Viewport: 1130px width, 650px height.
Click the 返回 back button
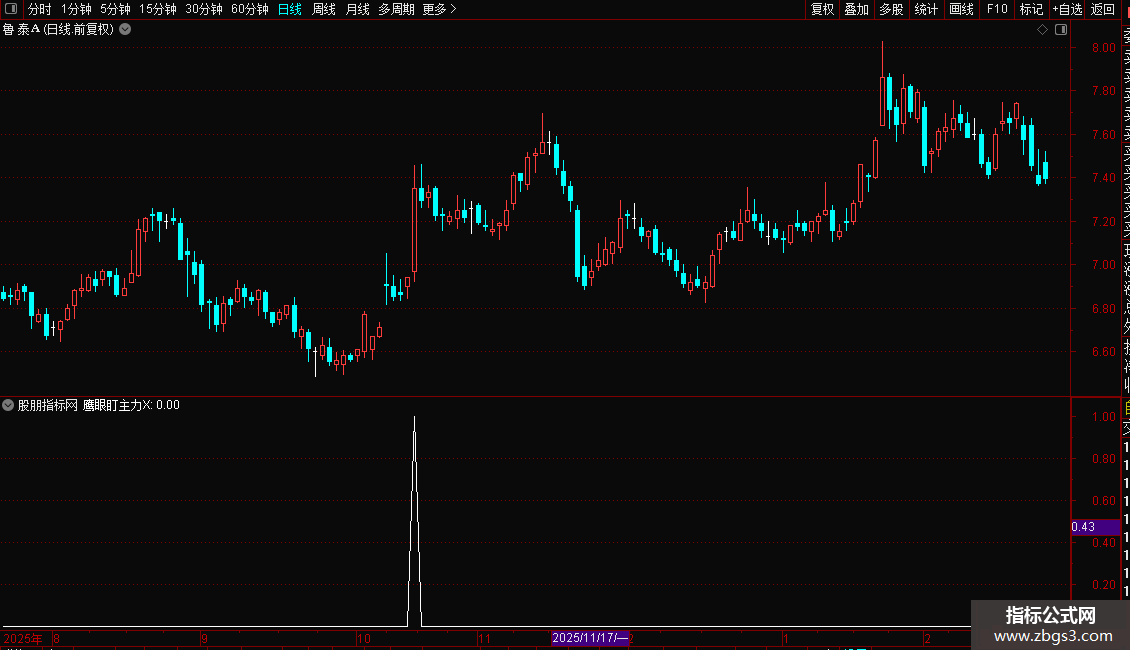point(1103,9)
